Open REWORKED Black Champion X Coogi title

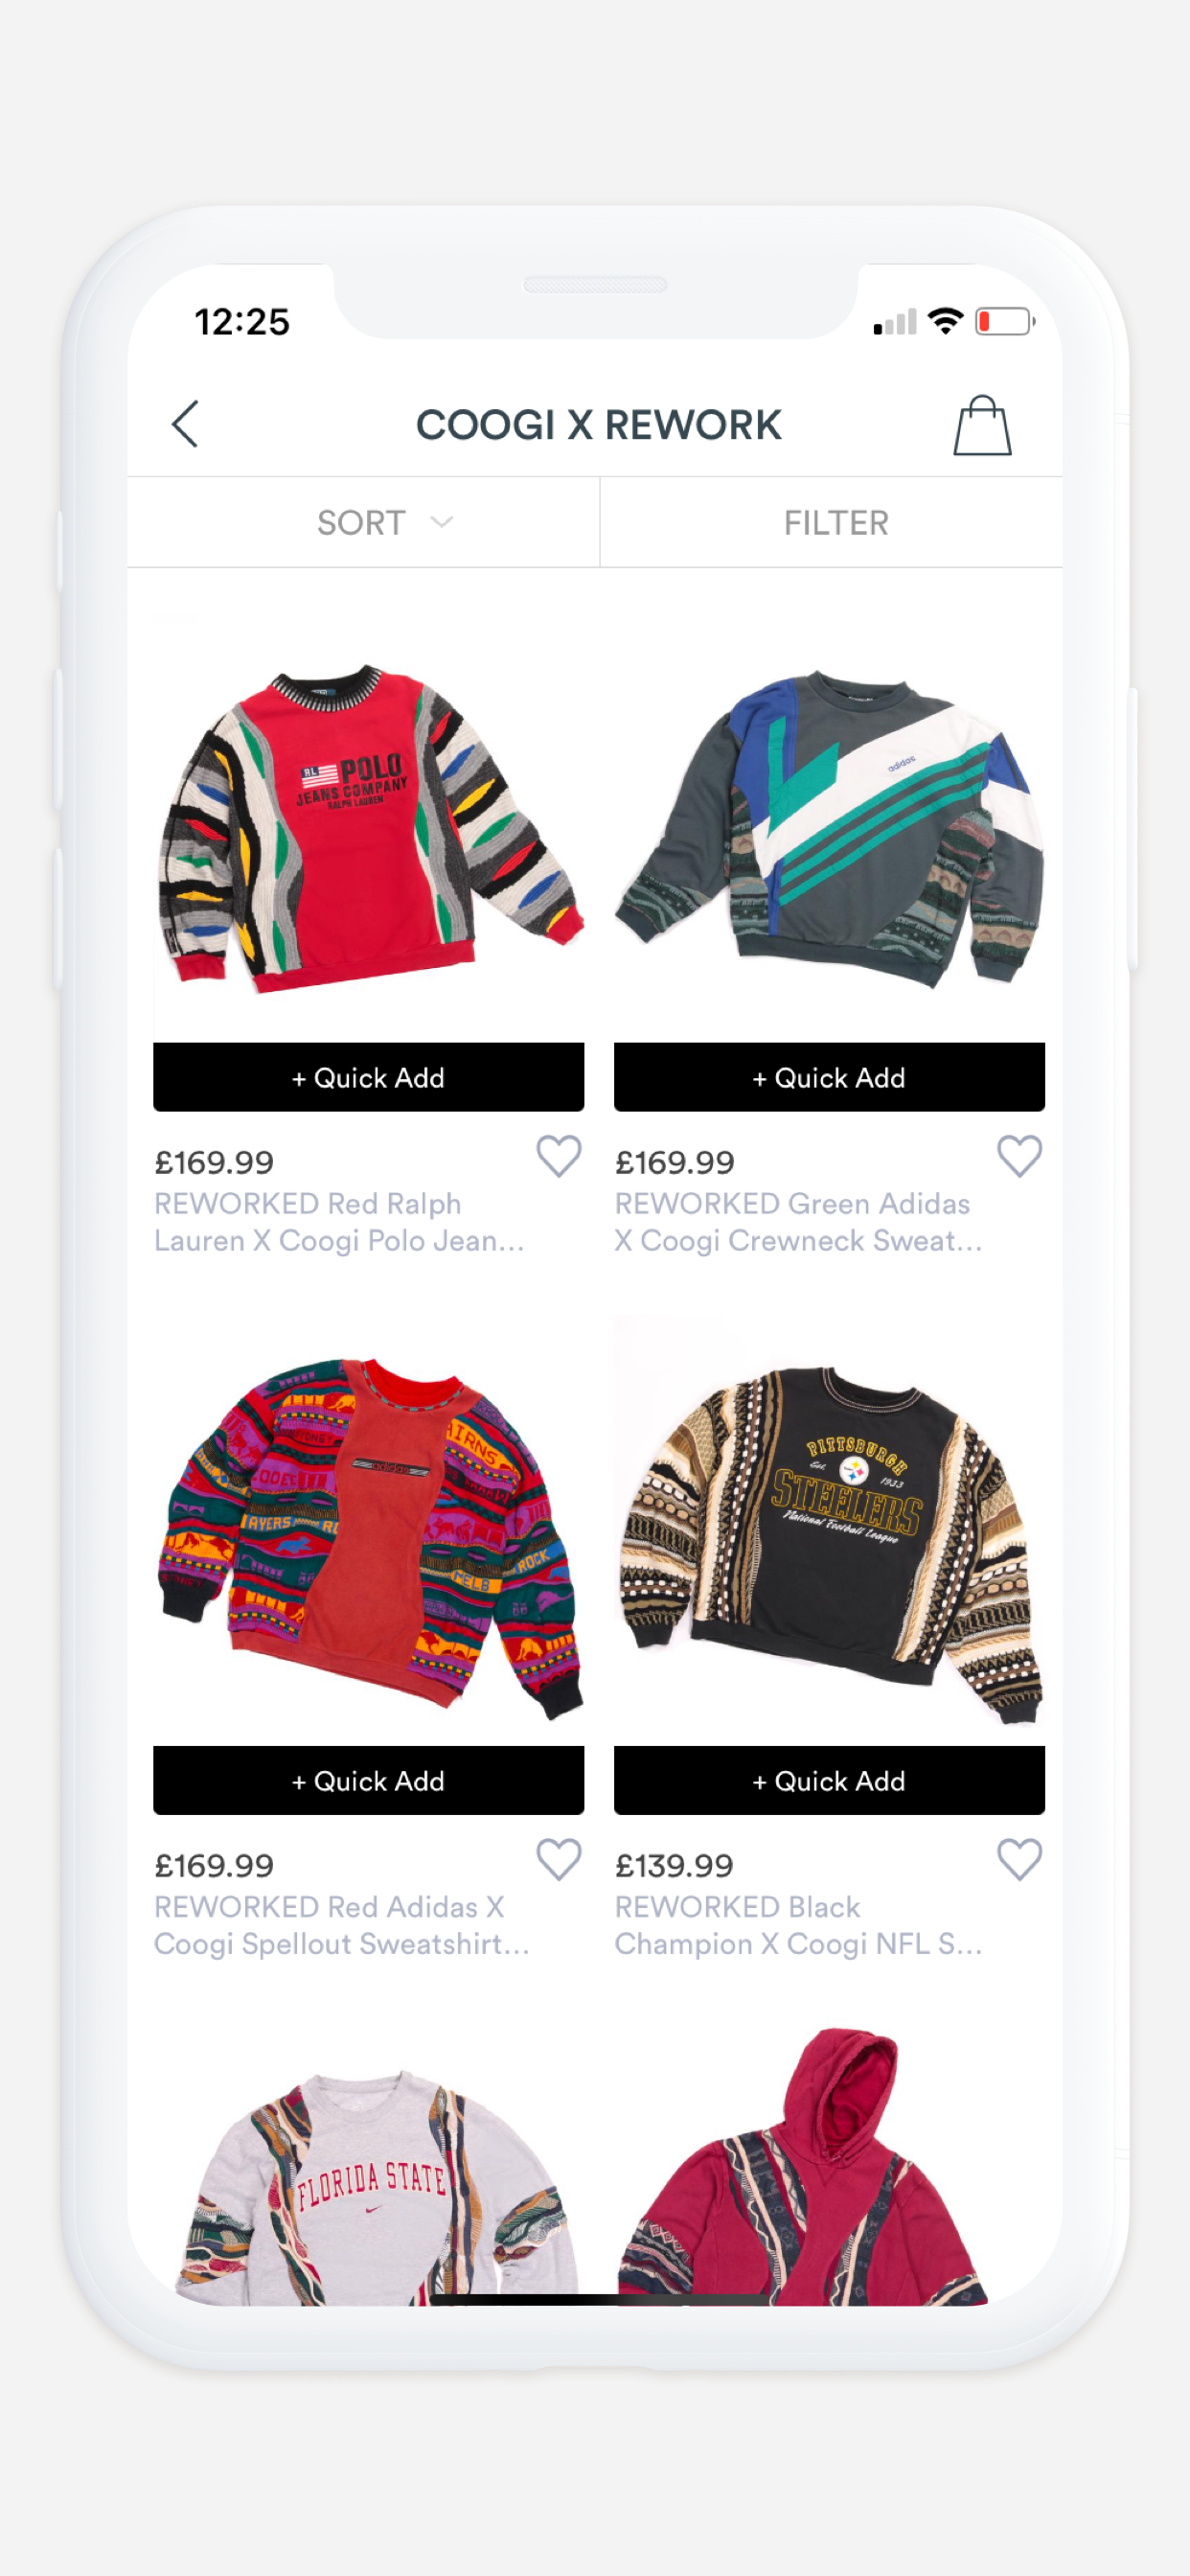[798, 1925]
